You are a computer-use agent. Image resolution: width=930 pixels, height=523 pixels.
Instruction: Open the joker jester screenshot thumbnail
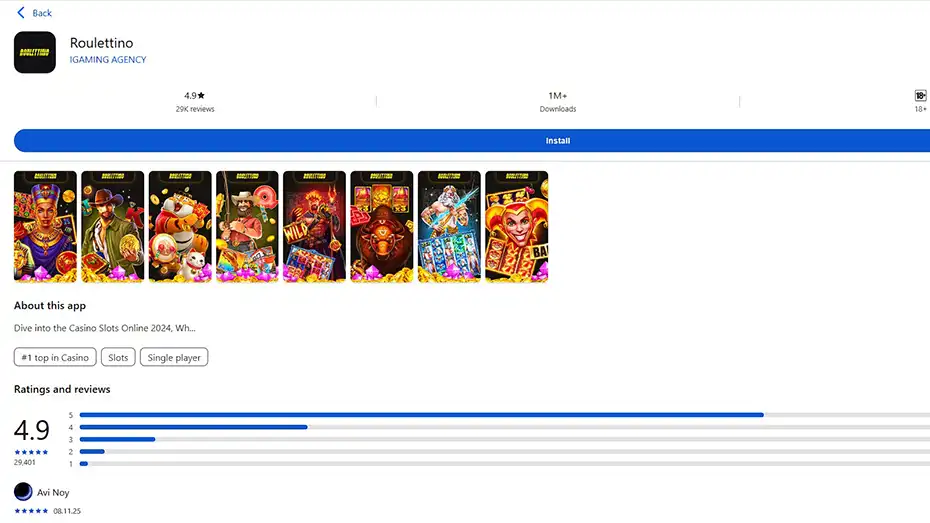517,227
